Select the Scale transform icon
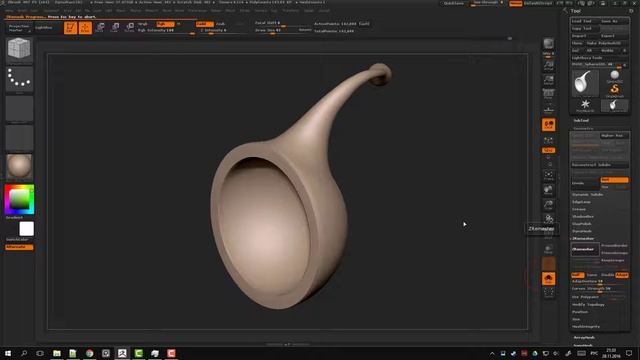This screenshot has height=360, width=640. pos(115,28)
